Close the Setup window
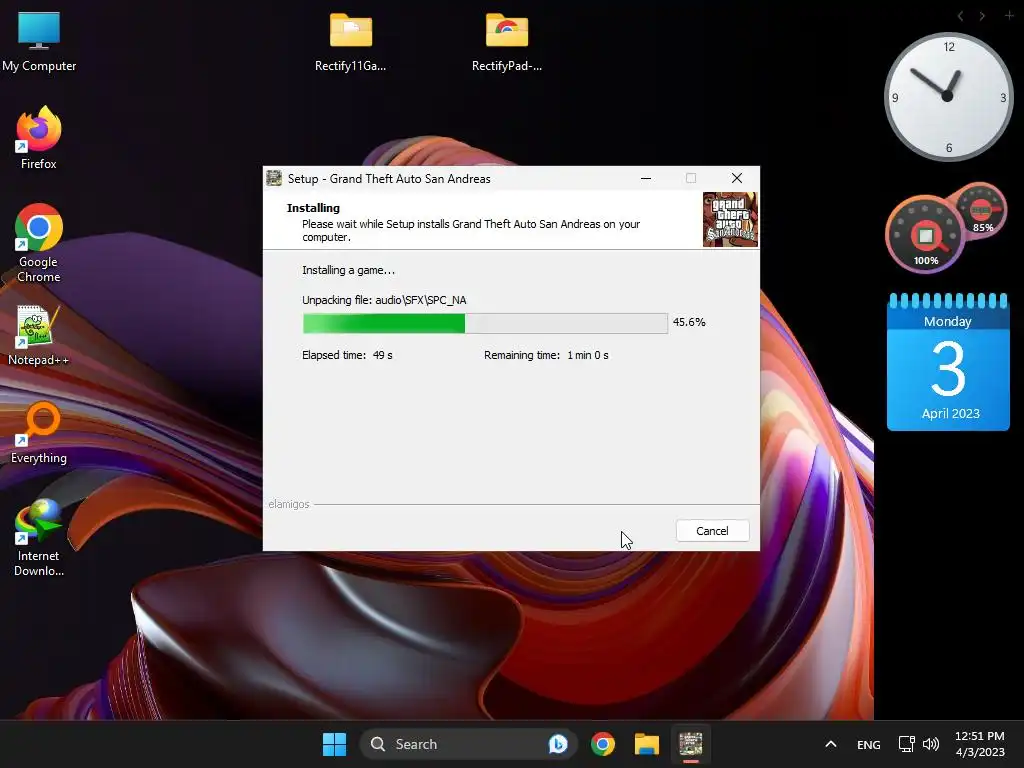This screenshot has width=1024, height=768. 737,178
